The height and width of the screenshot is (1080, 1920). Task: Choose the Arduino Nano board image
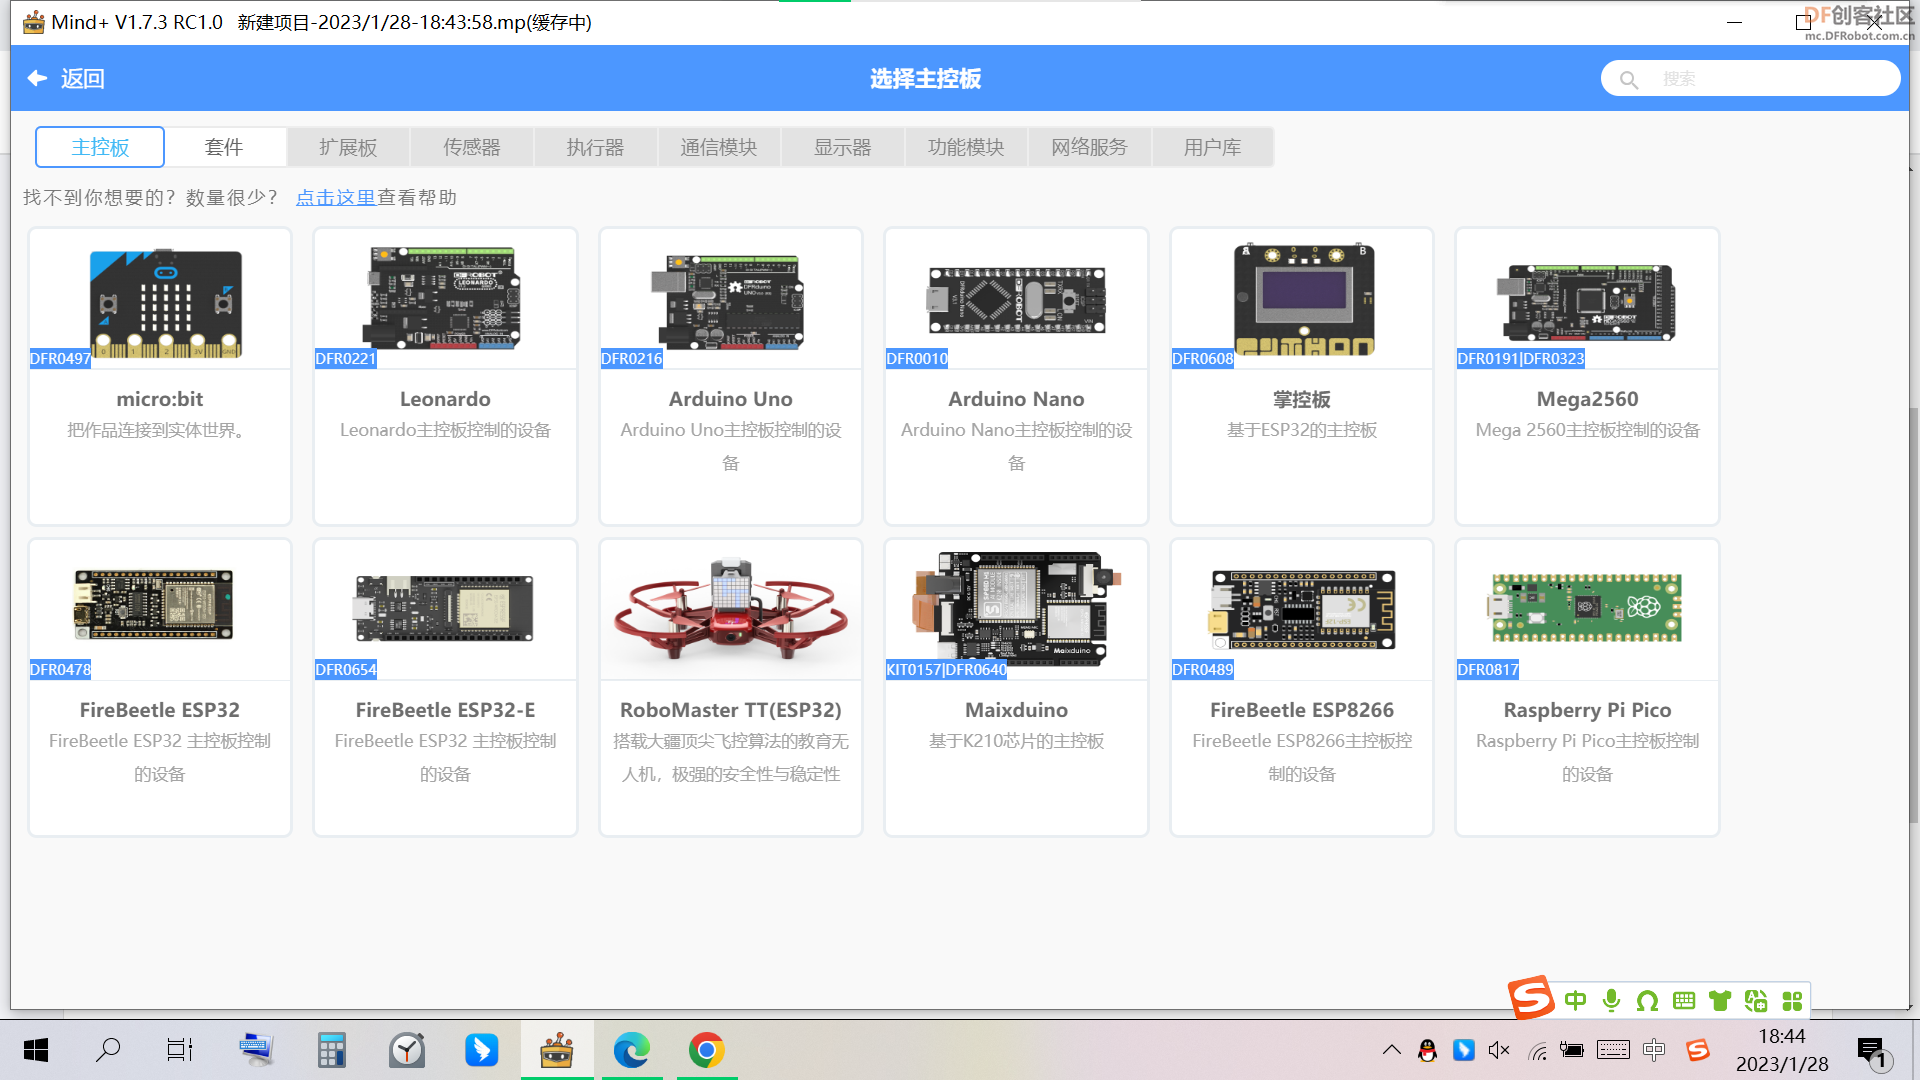pyautogui.click(x=1016, y=299)
